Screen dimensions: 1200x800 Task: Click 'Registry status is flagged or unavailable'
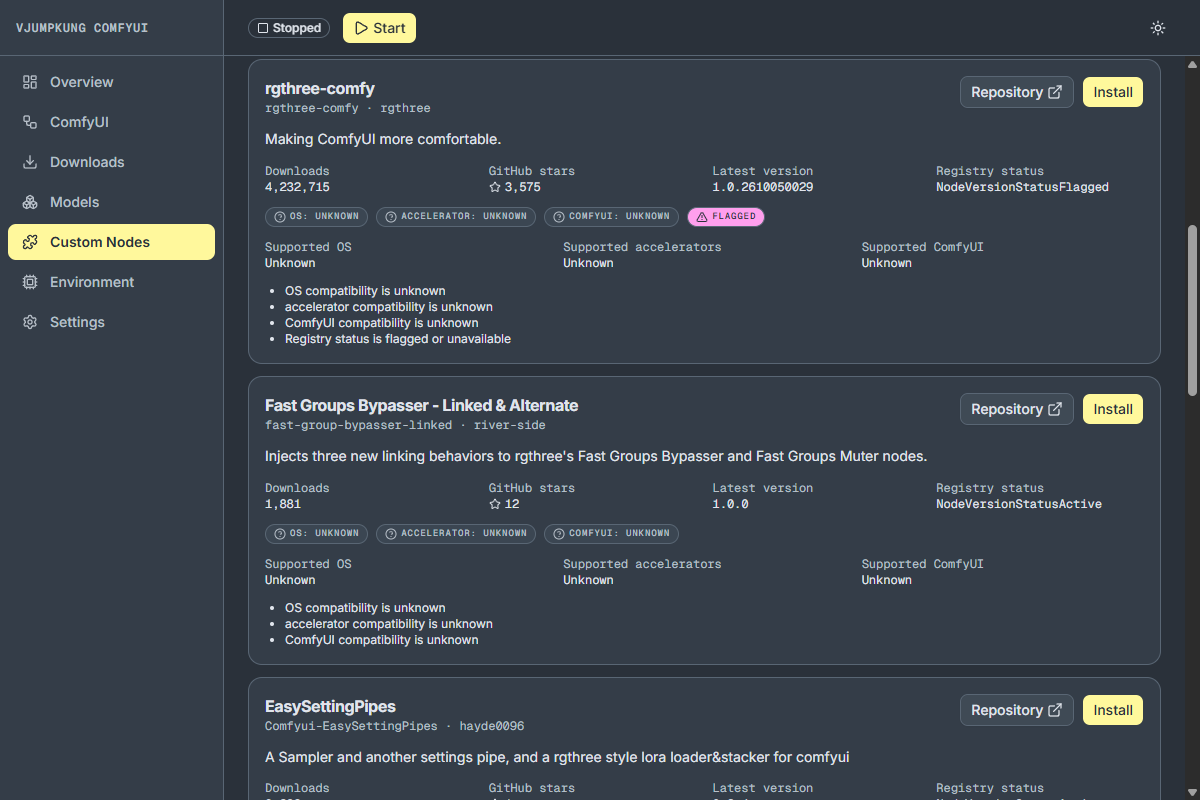398,339
